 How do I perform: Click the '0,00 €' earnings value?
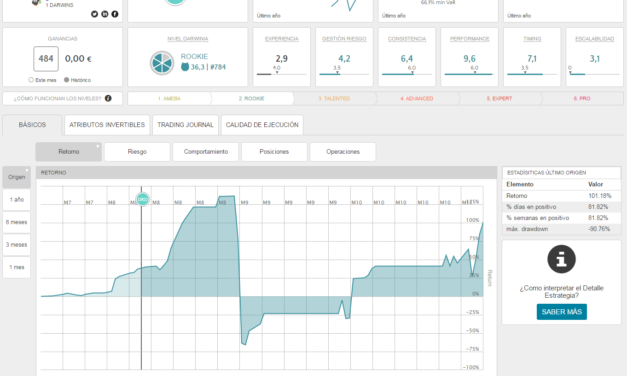pos(78,59)
